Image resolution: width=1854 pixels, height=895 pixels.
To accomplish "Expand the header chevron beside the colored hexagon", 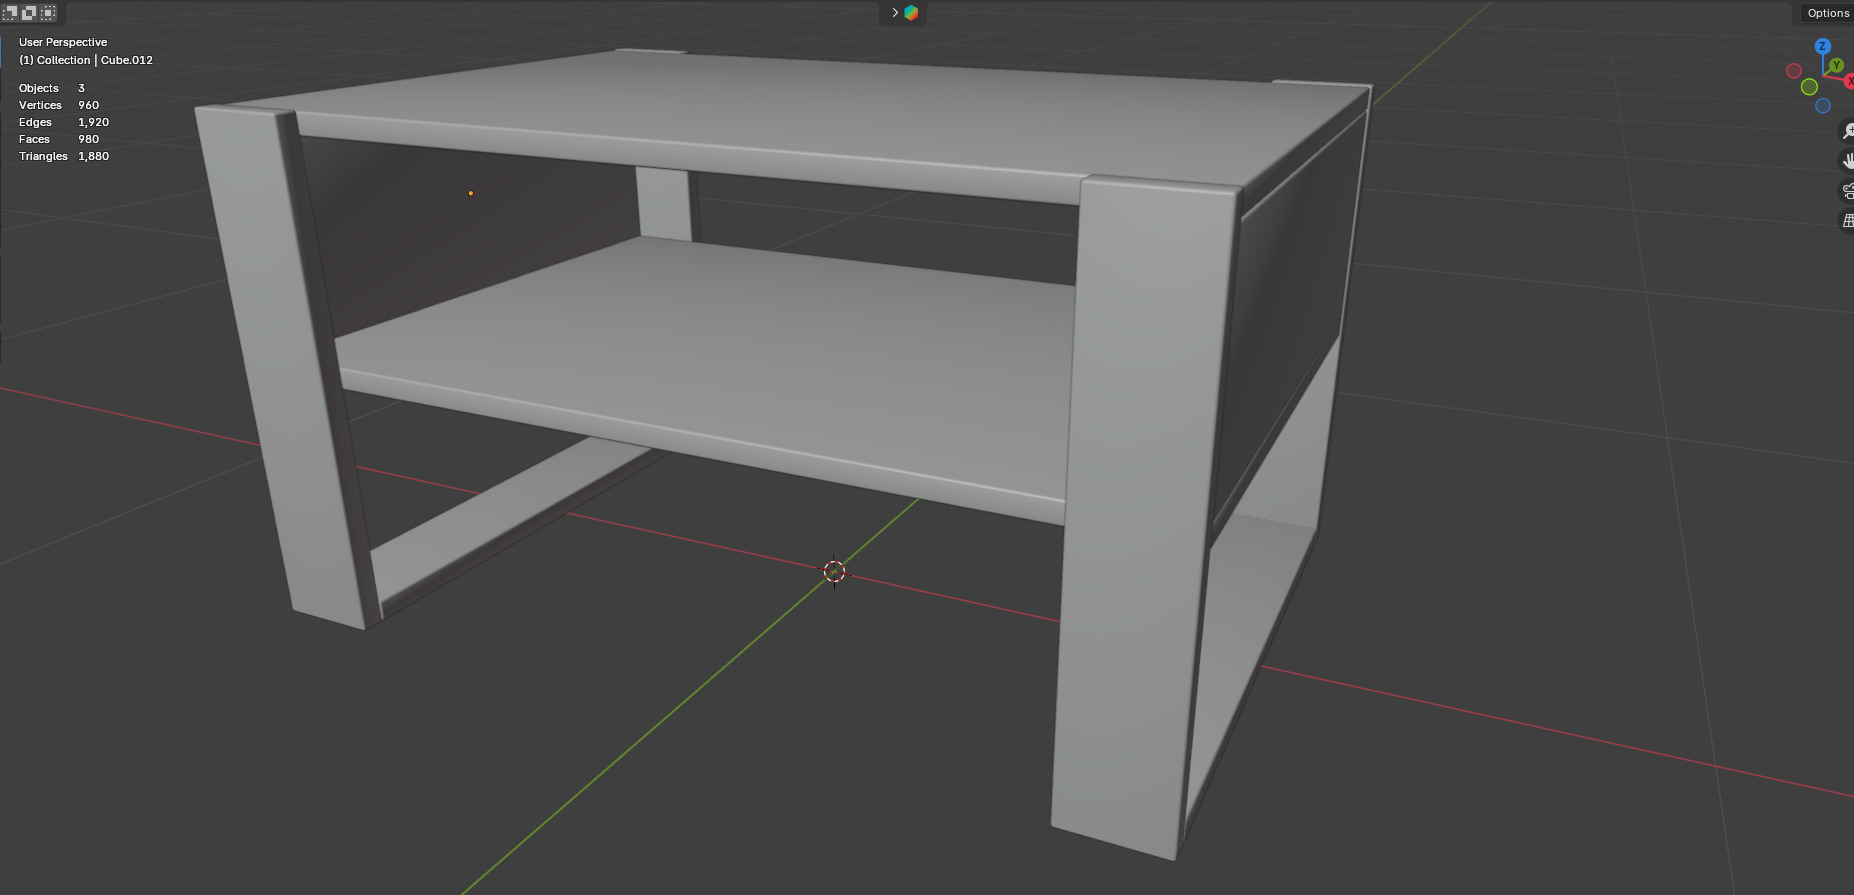I will point(895,13).
